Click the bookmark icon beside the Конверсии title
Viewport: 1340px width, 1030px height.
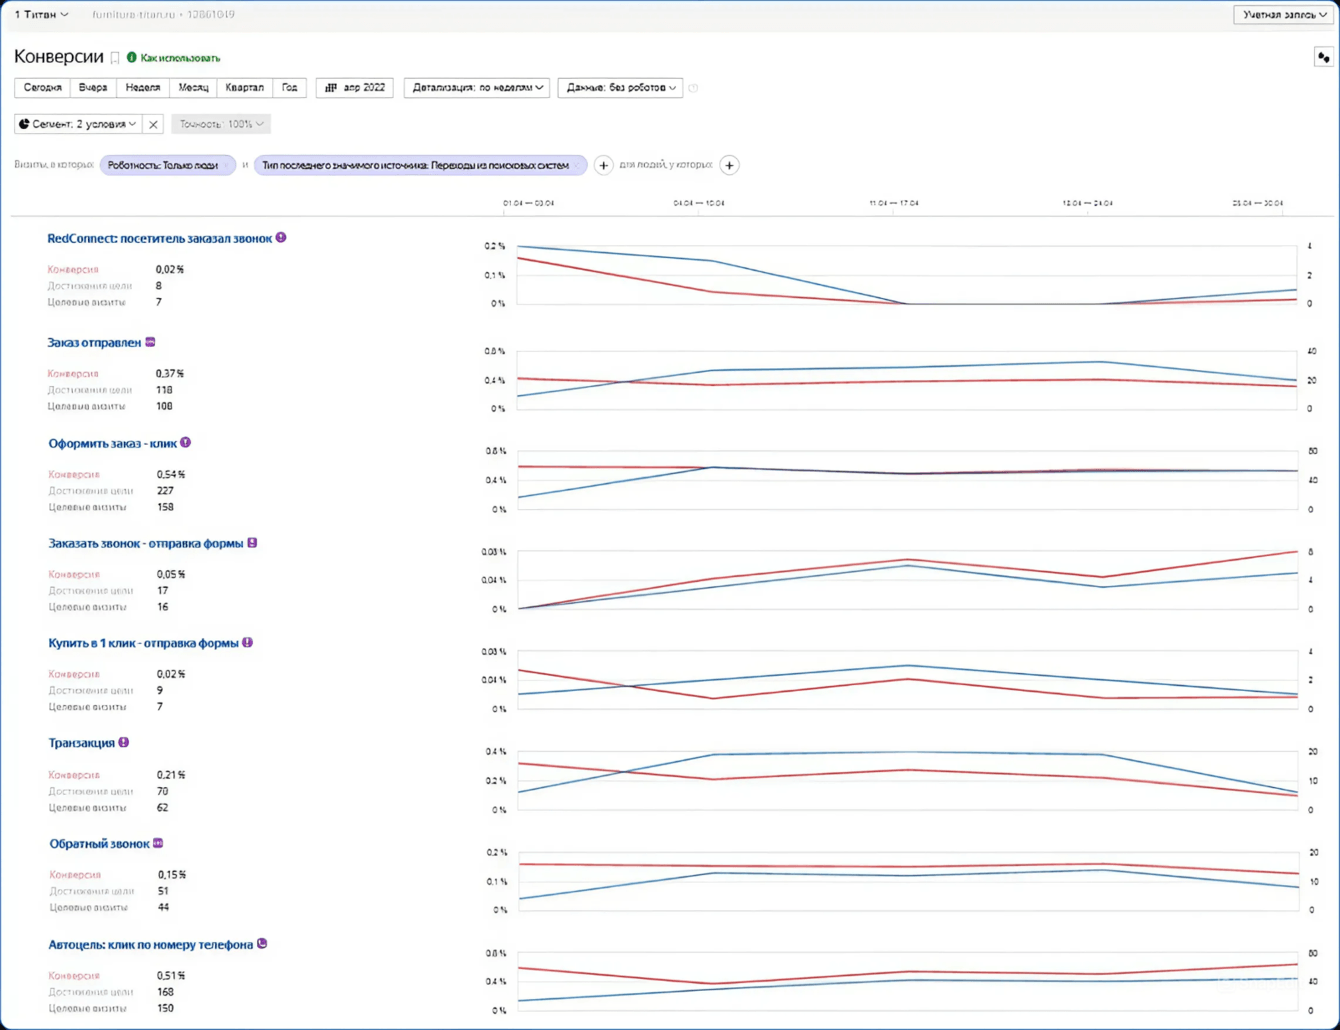coord(115,58)
